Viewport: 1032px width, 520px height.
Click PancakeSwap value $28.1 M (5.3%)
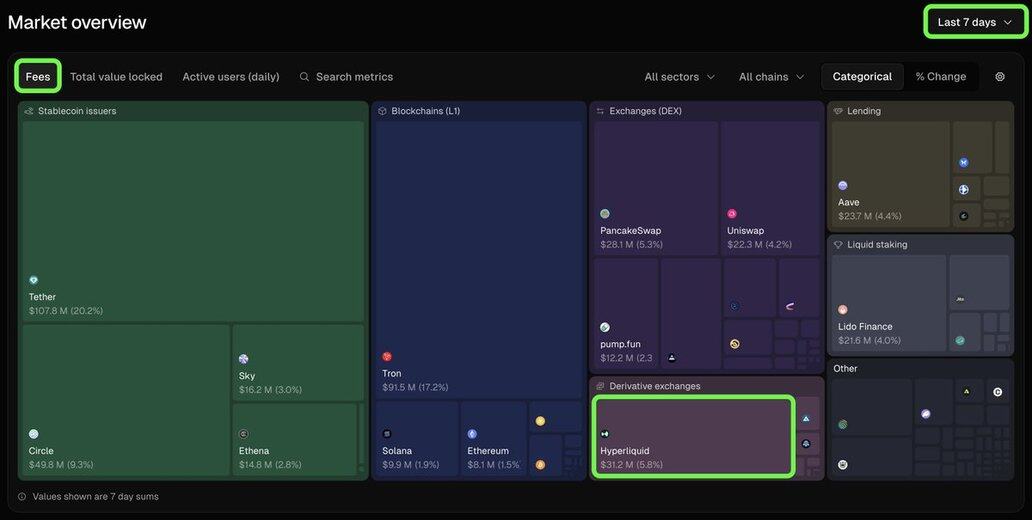click(x=631, y=244)
